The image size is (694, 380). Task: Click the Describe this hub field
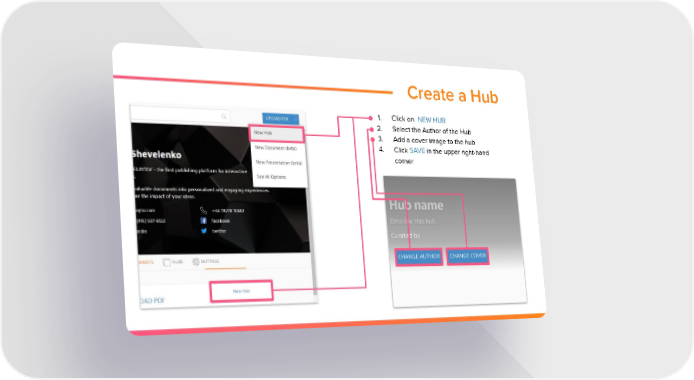click(x=413, y=221)
